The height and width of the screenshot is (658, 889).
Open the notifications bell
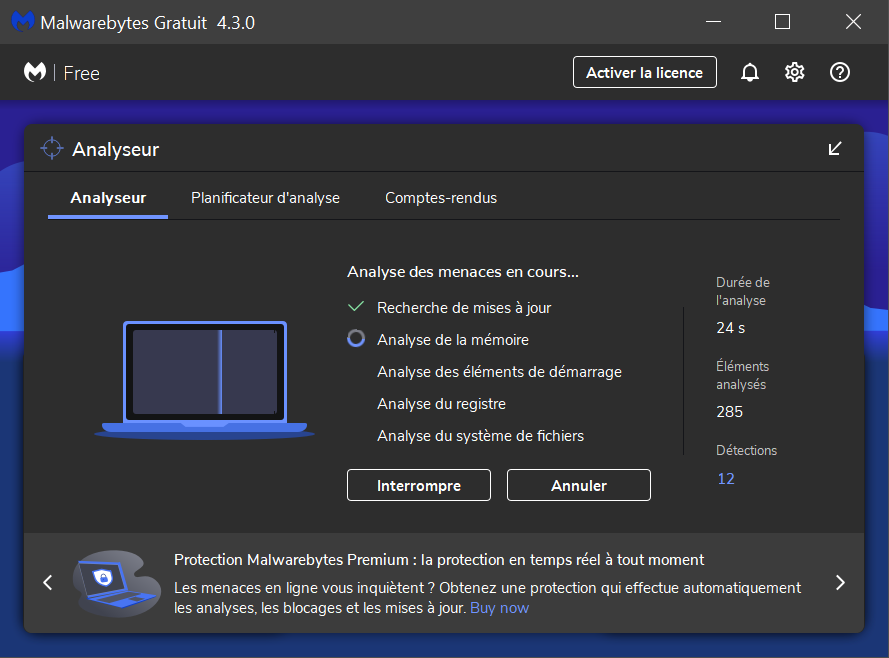pos(750,73)
